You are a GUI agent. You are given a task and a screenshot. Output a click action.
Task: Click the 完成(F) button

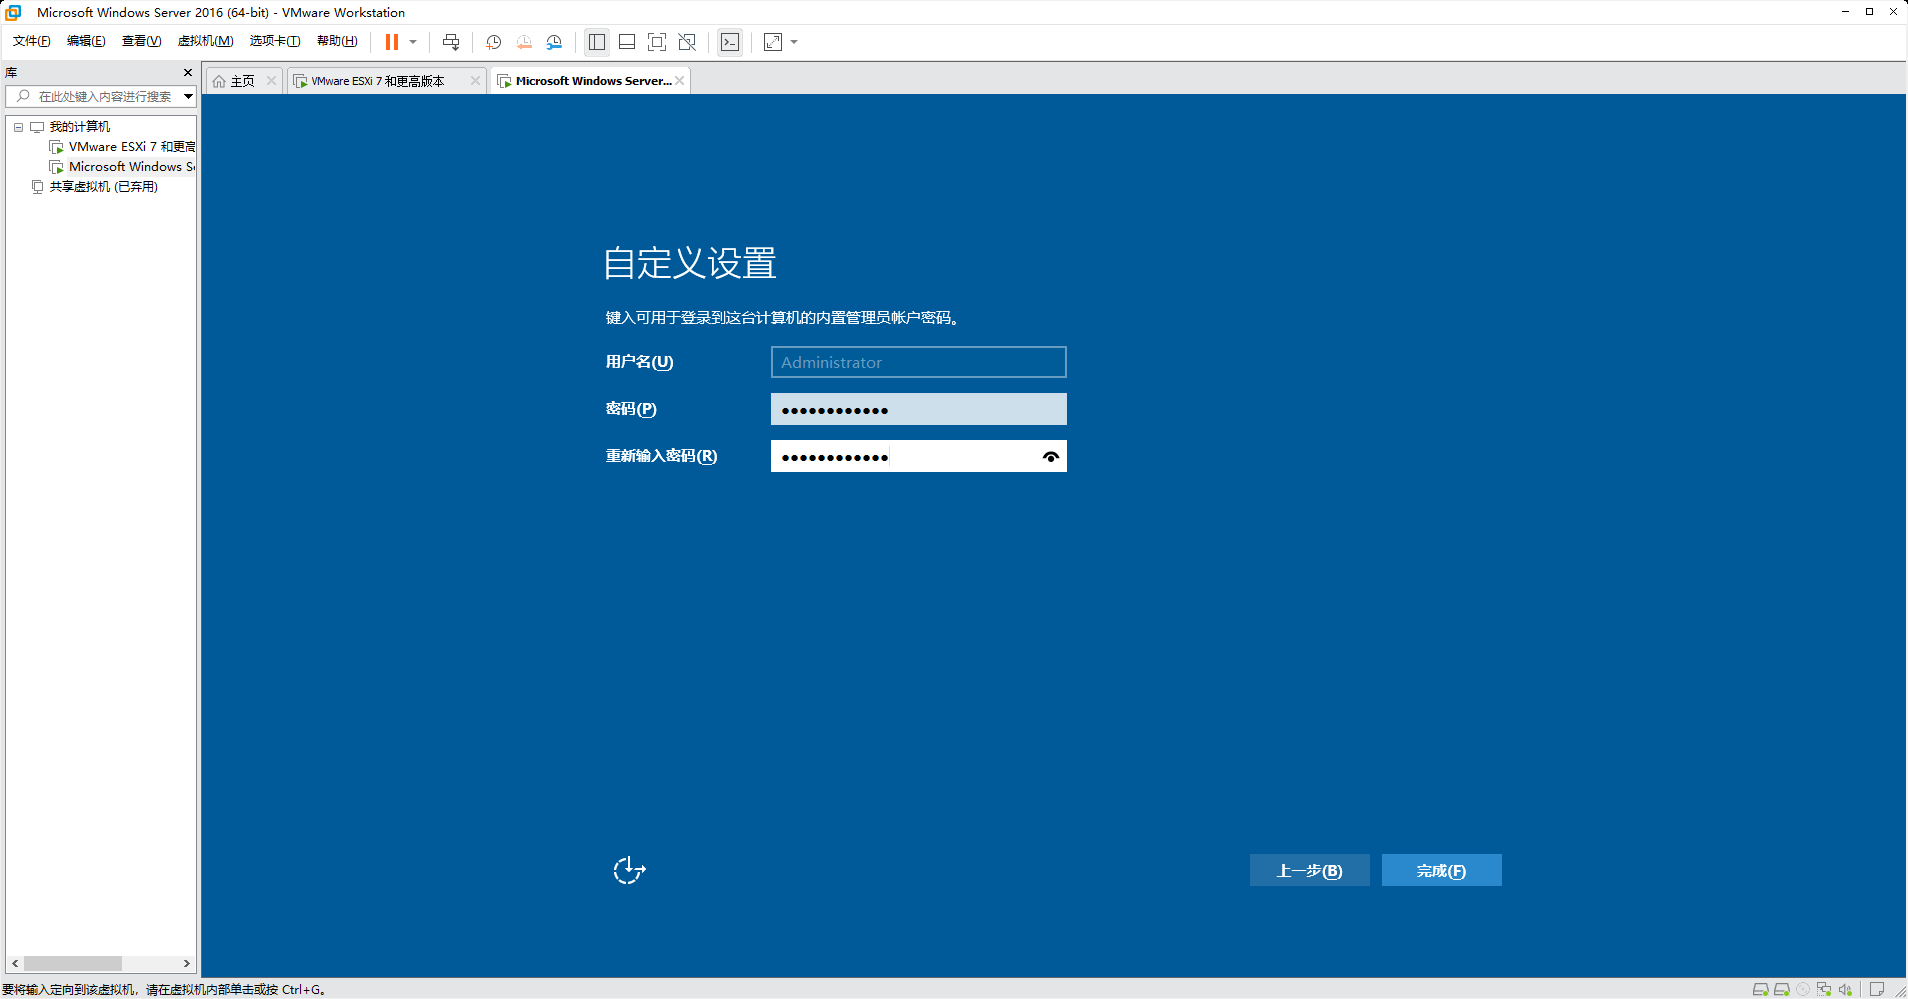pos(1441,870)
